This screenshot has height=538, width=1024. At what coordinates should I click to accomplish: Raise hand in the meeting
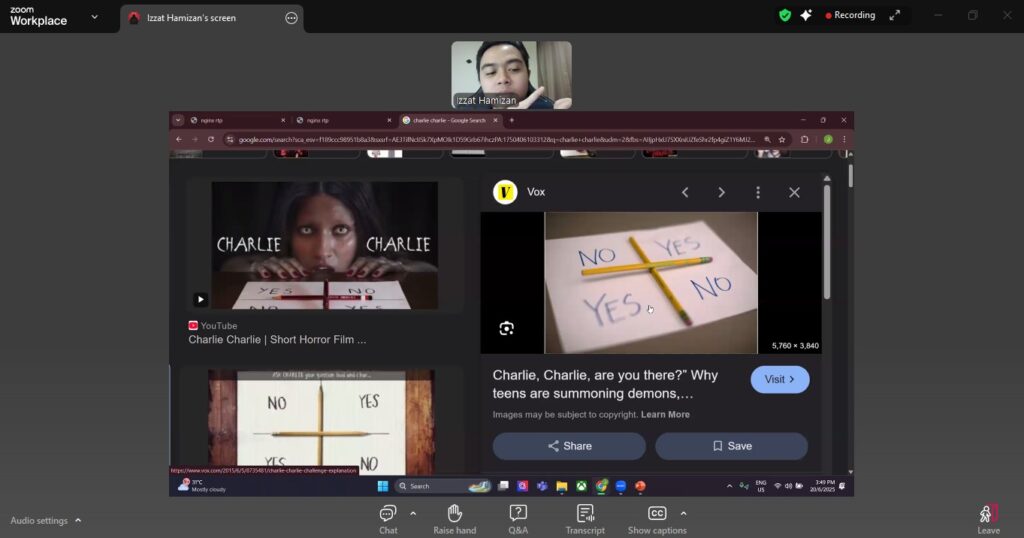(455, 520)
